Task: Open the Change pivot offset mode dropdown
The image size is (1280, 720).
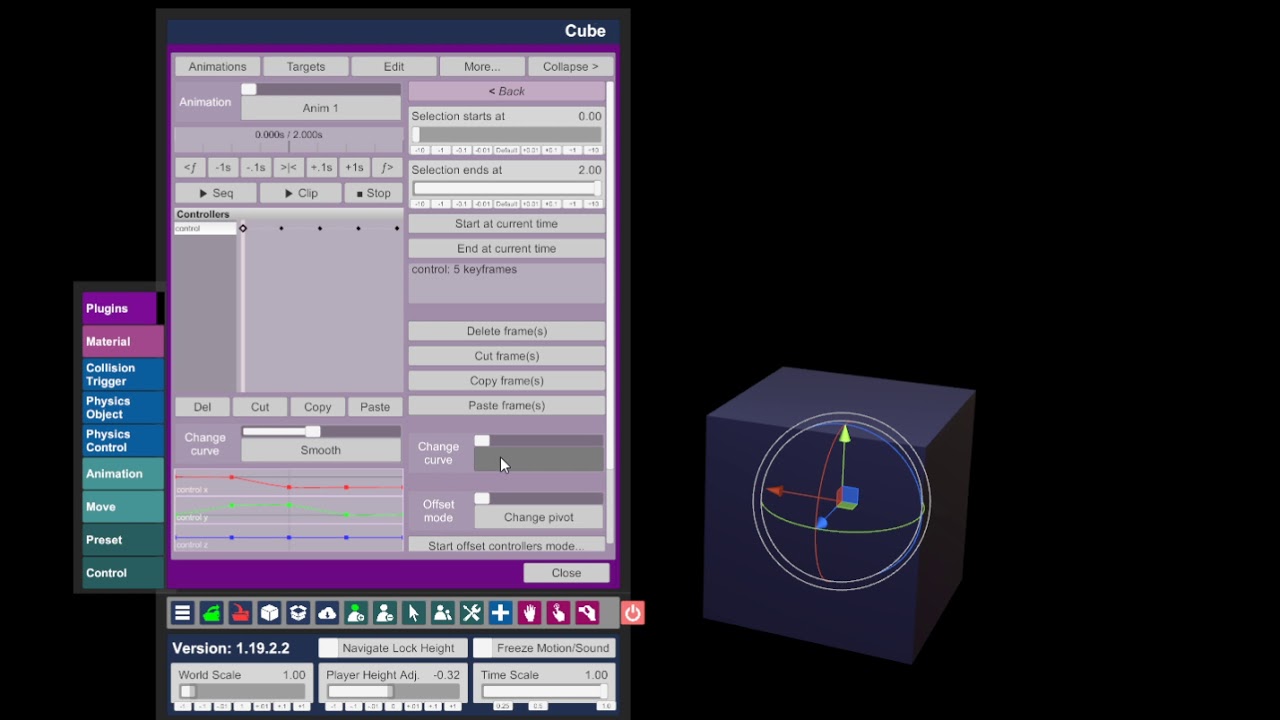Action: coord(538,517)
